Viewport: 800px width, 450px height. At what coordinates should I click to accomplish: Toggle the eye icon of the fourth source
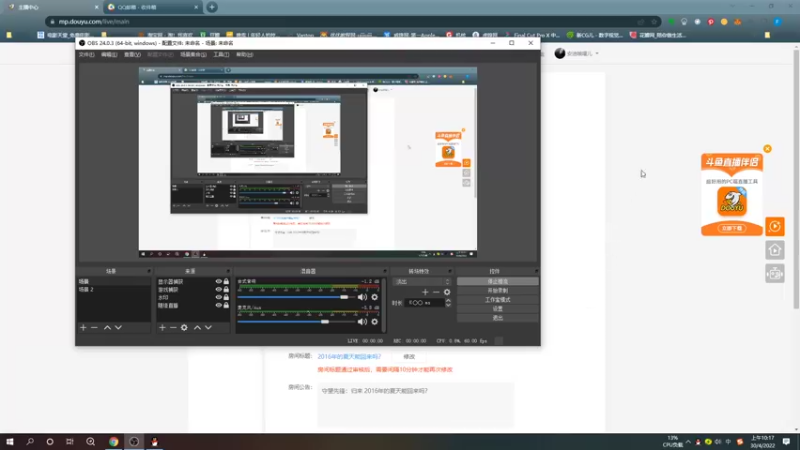[x=218, y=305]
